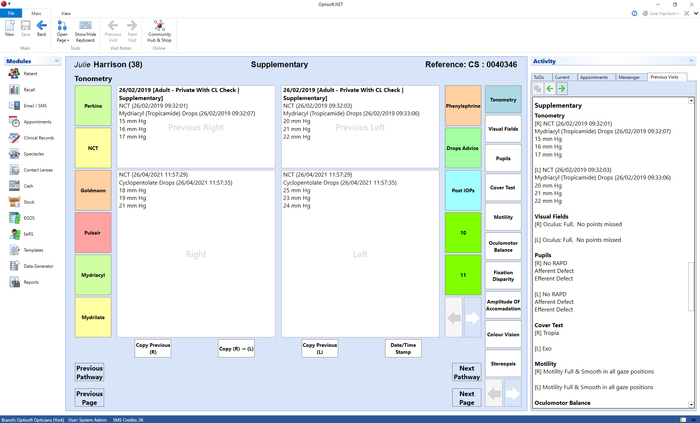Open the Patient module
This screenshot has width=700, height=423.
(x=23, y=74)
